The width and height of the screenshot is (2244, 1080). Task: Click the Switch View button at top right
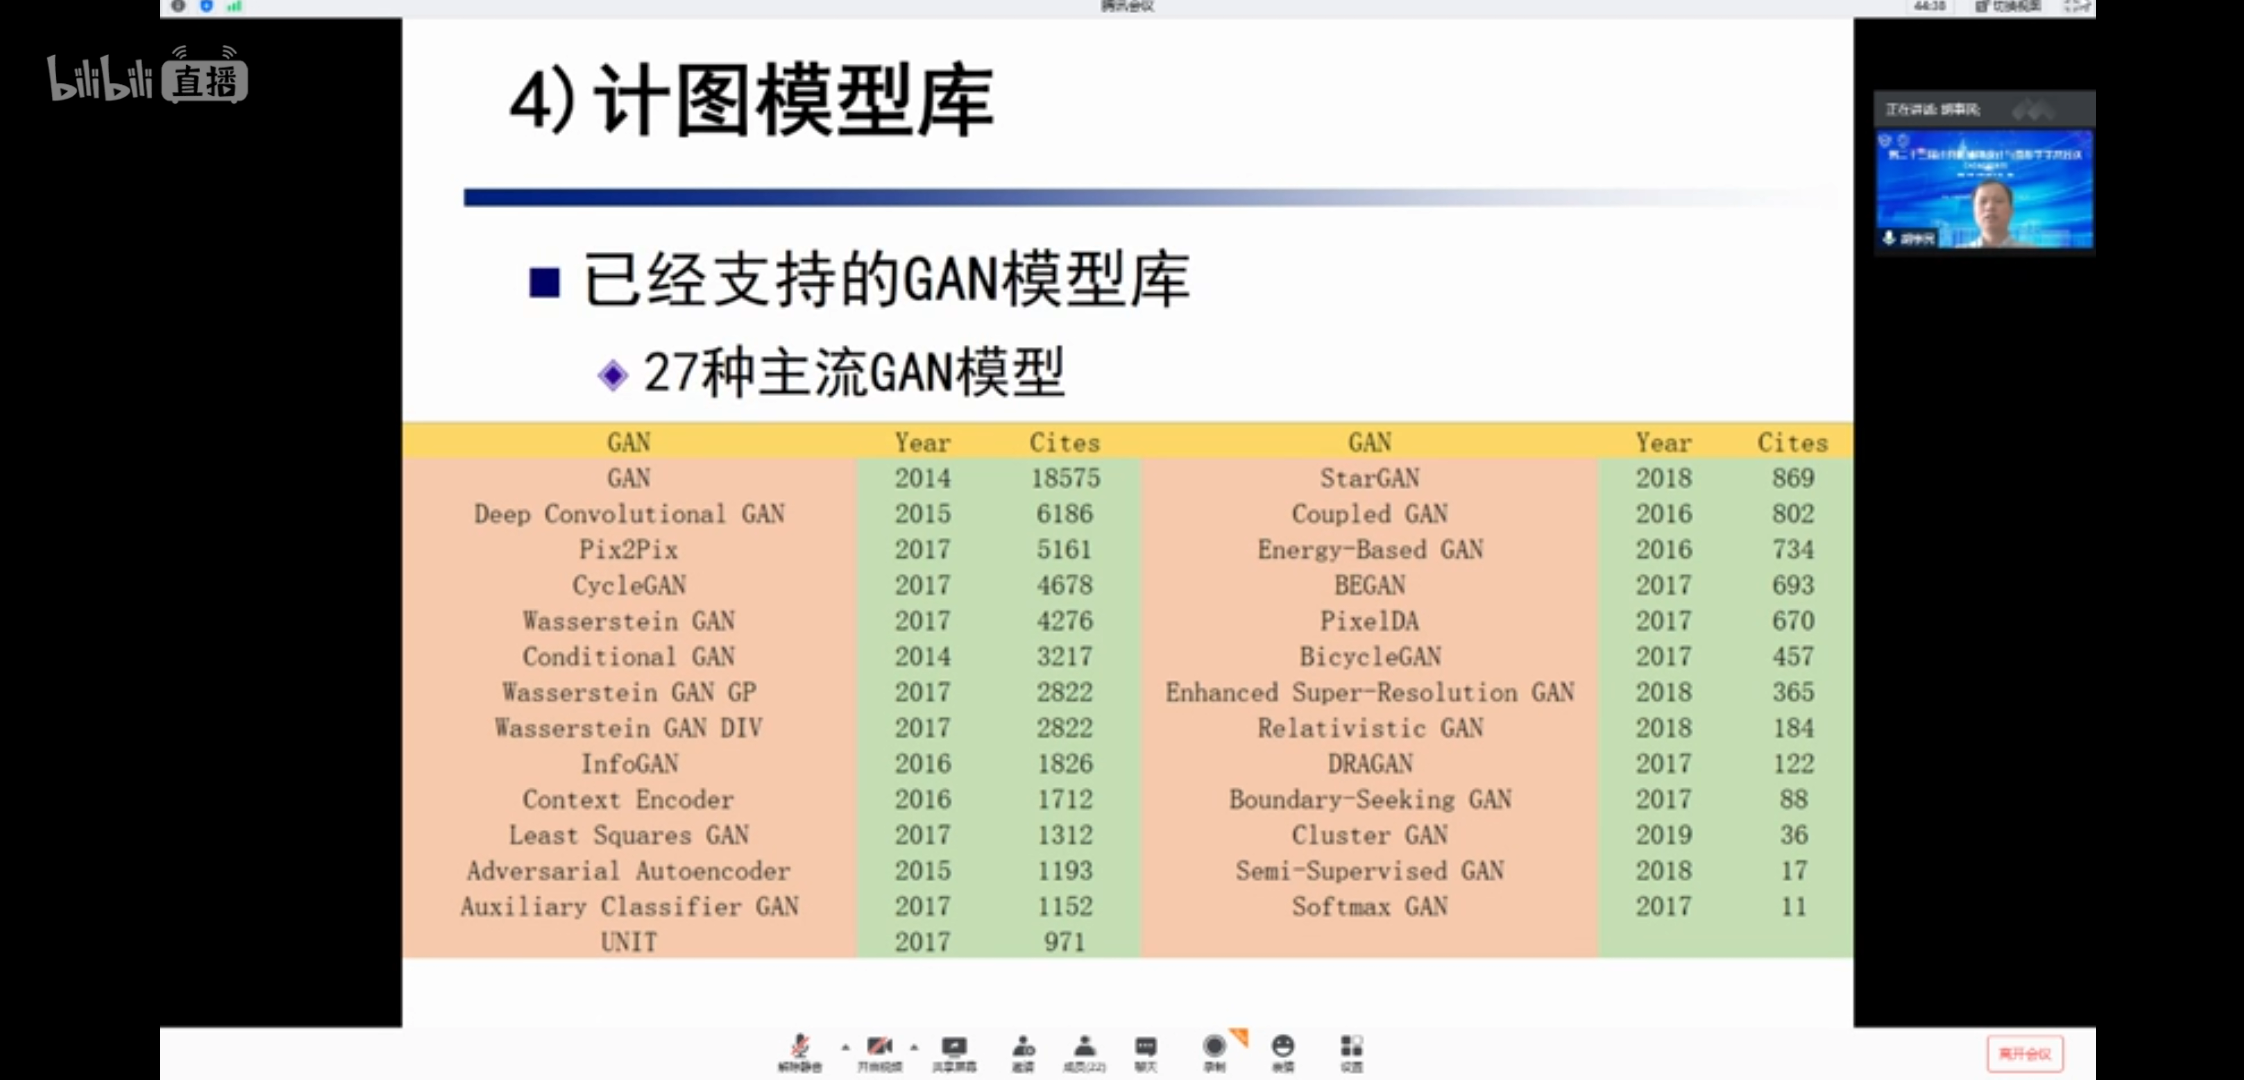(2008, 7)
